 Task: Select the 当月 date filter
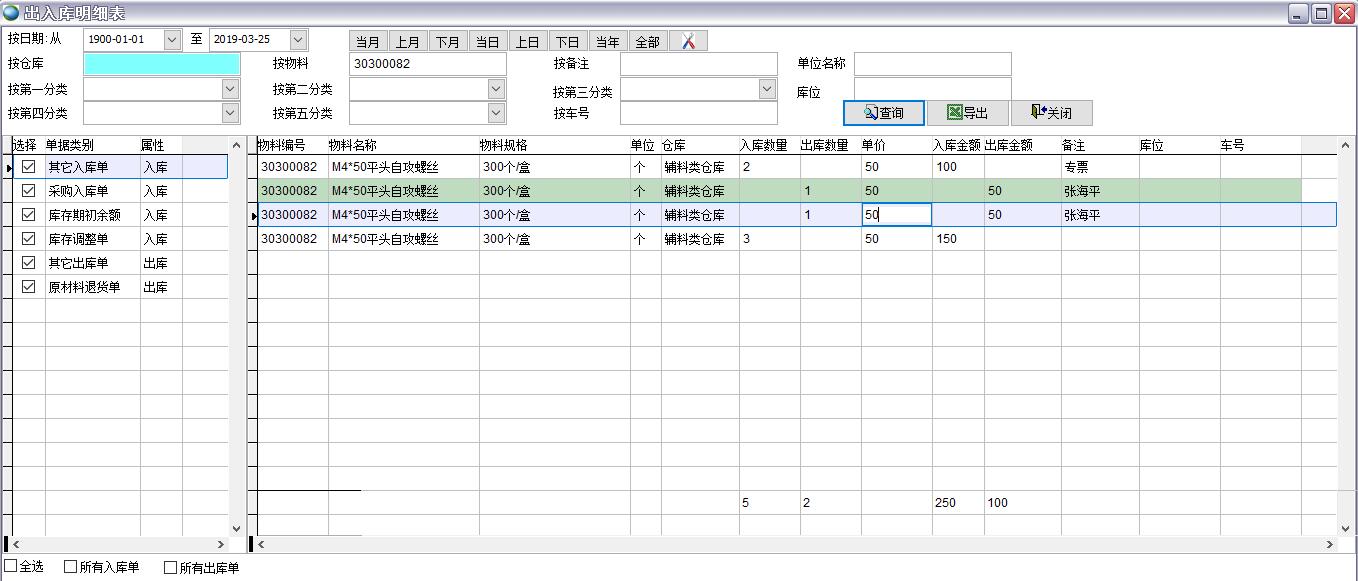pyautogui.click(x=368, y=42)
